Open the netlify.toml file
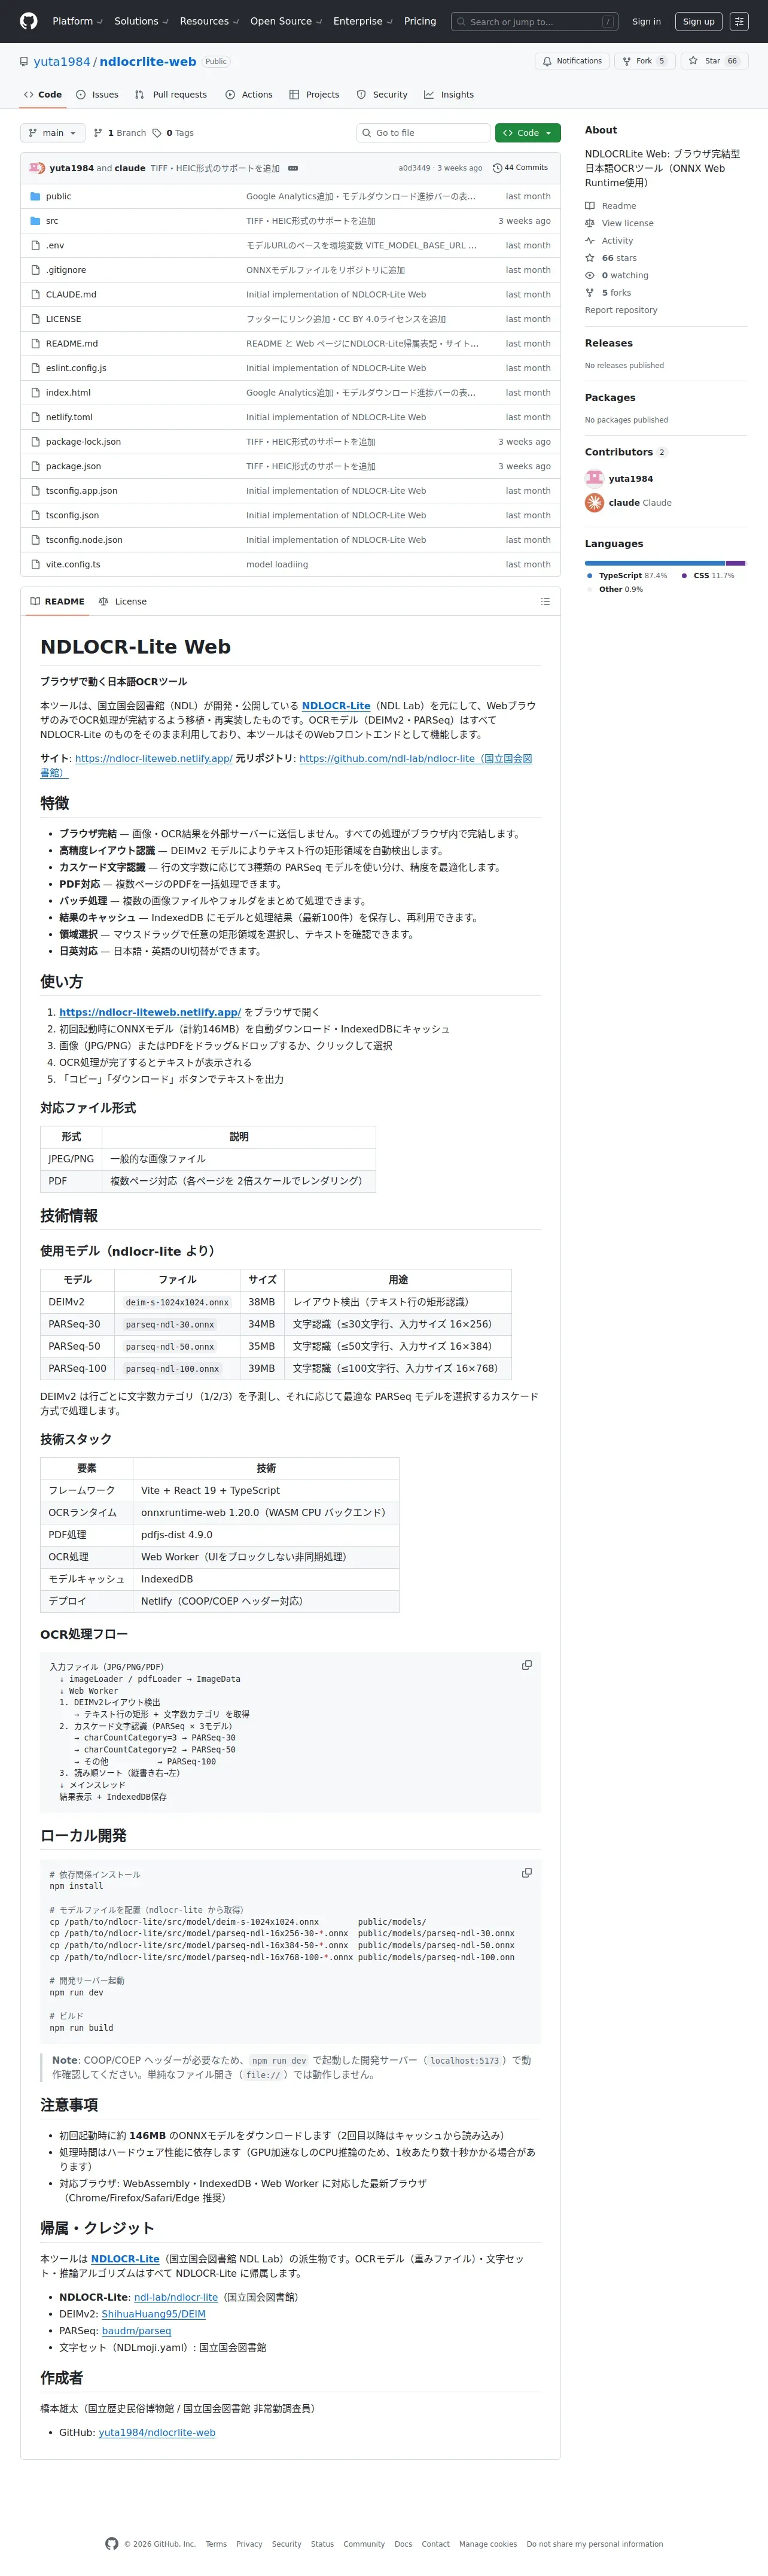 [x=69, y=417]
